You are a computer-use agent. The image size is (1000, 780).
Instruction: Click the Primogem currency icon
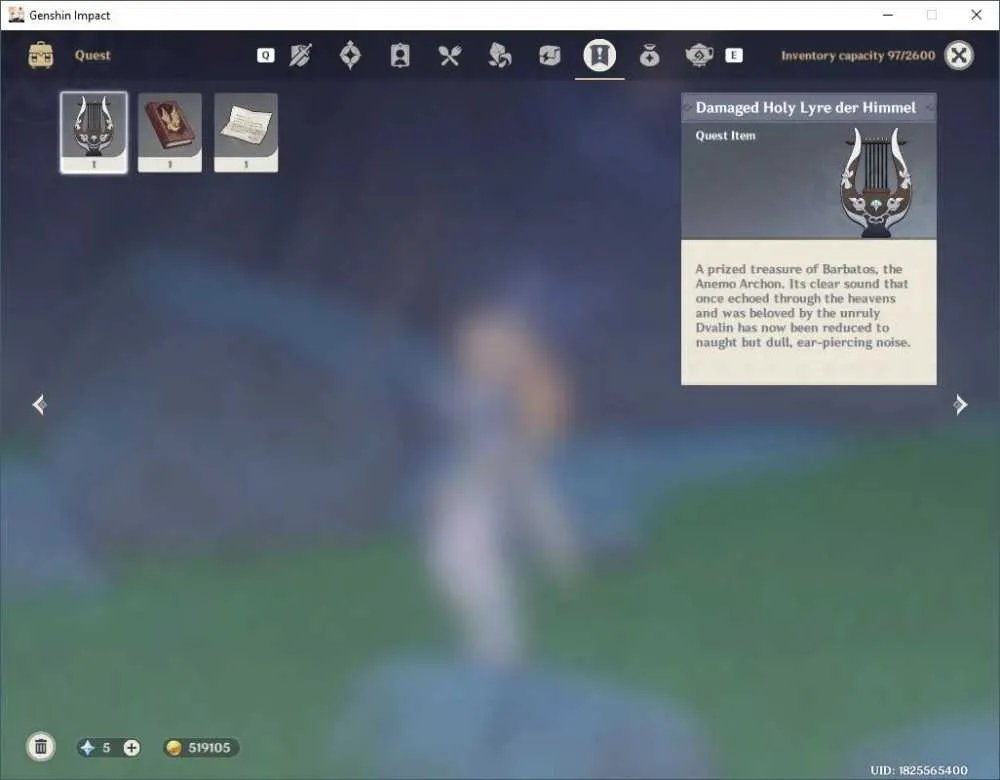(x=87, y=747)
